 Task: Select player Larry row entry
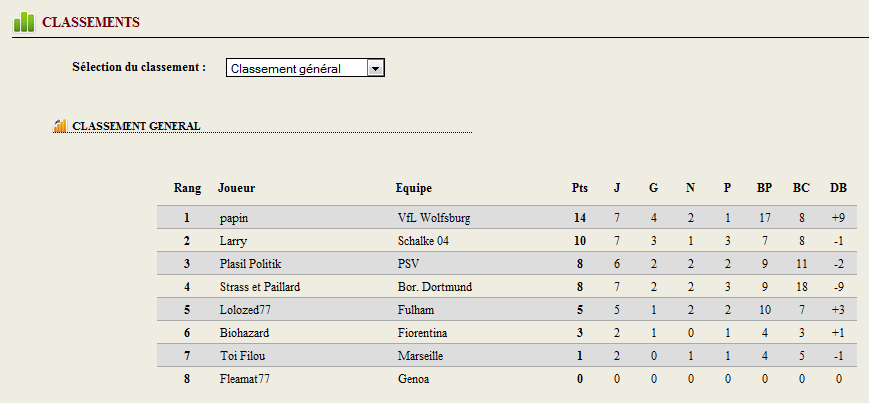[x=233, y=241]
